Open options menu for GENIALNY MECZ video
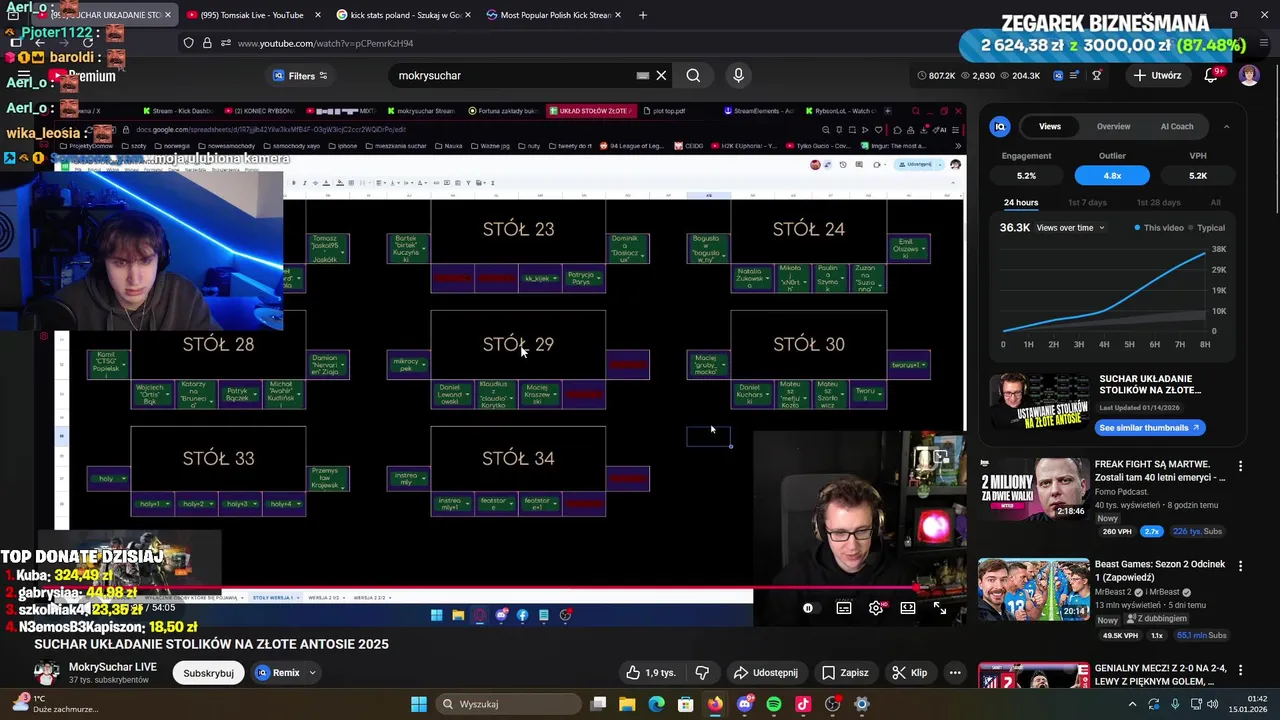This screenshot has width=1280, height=720. 1241,670
